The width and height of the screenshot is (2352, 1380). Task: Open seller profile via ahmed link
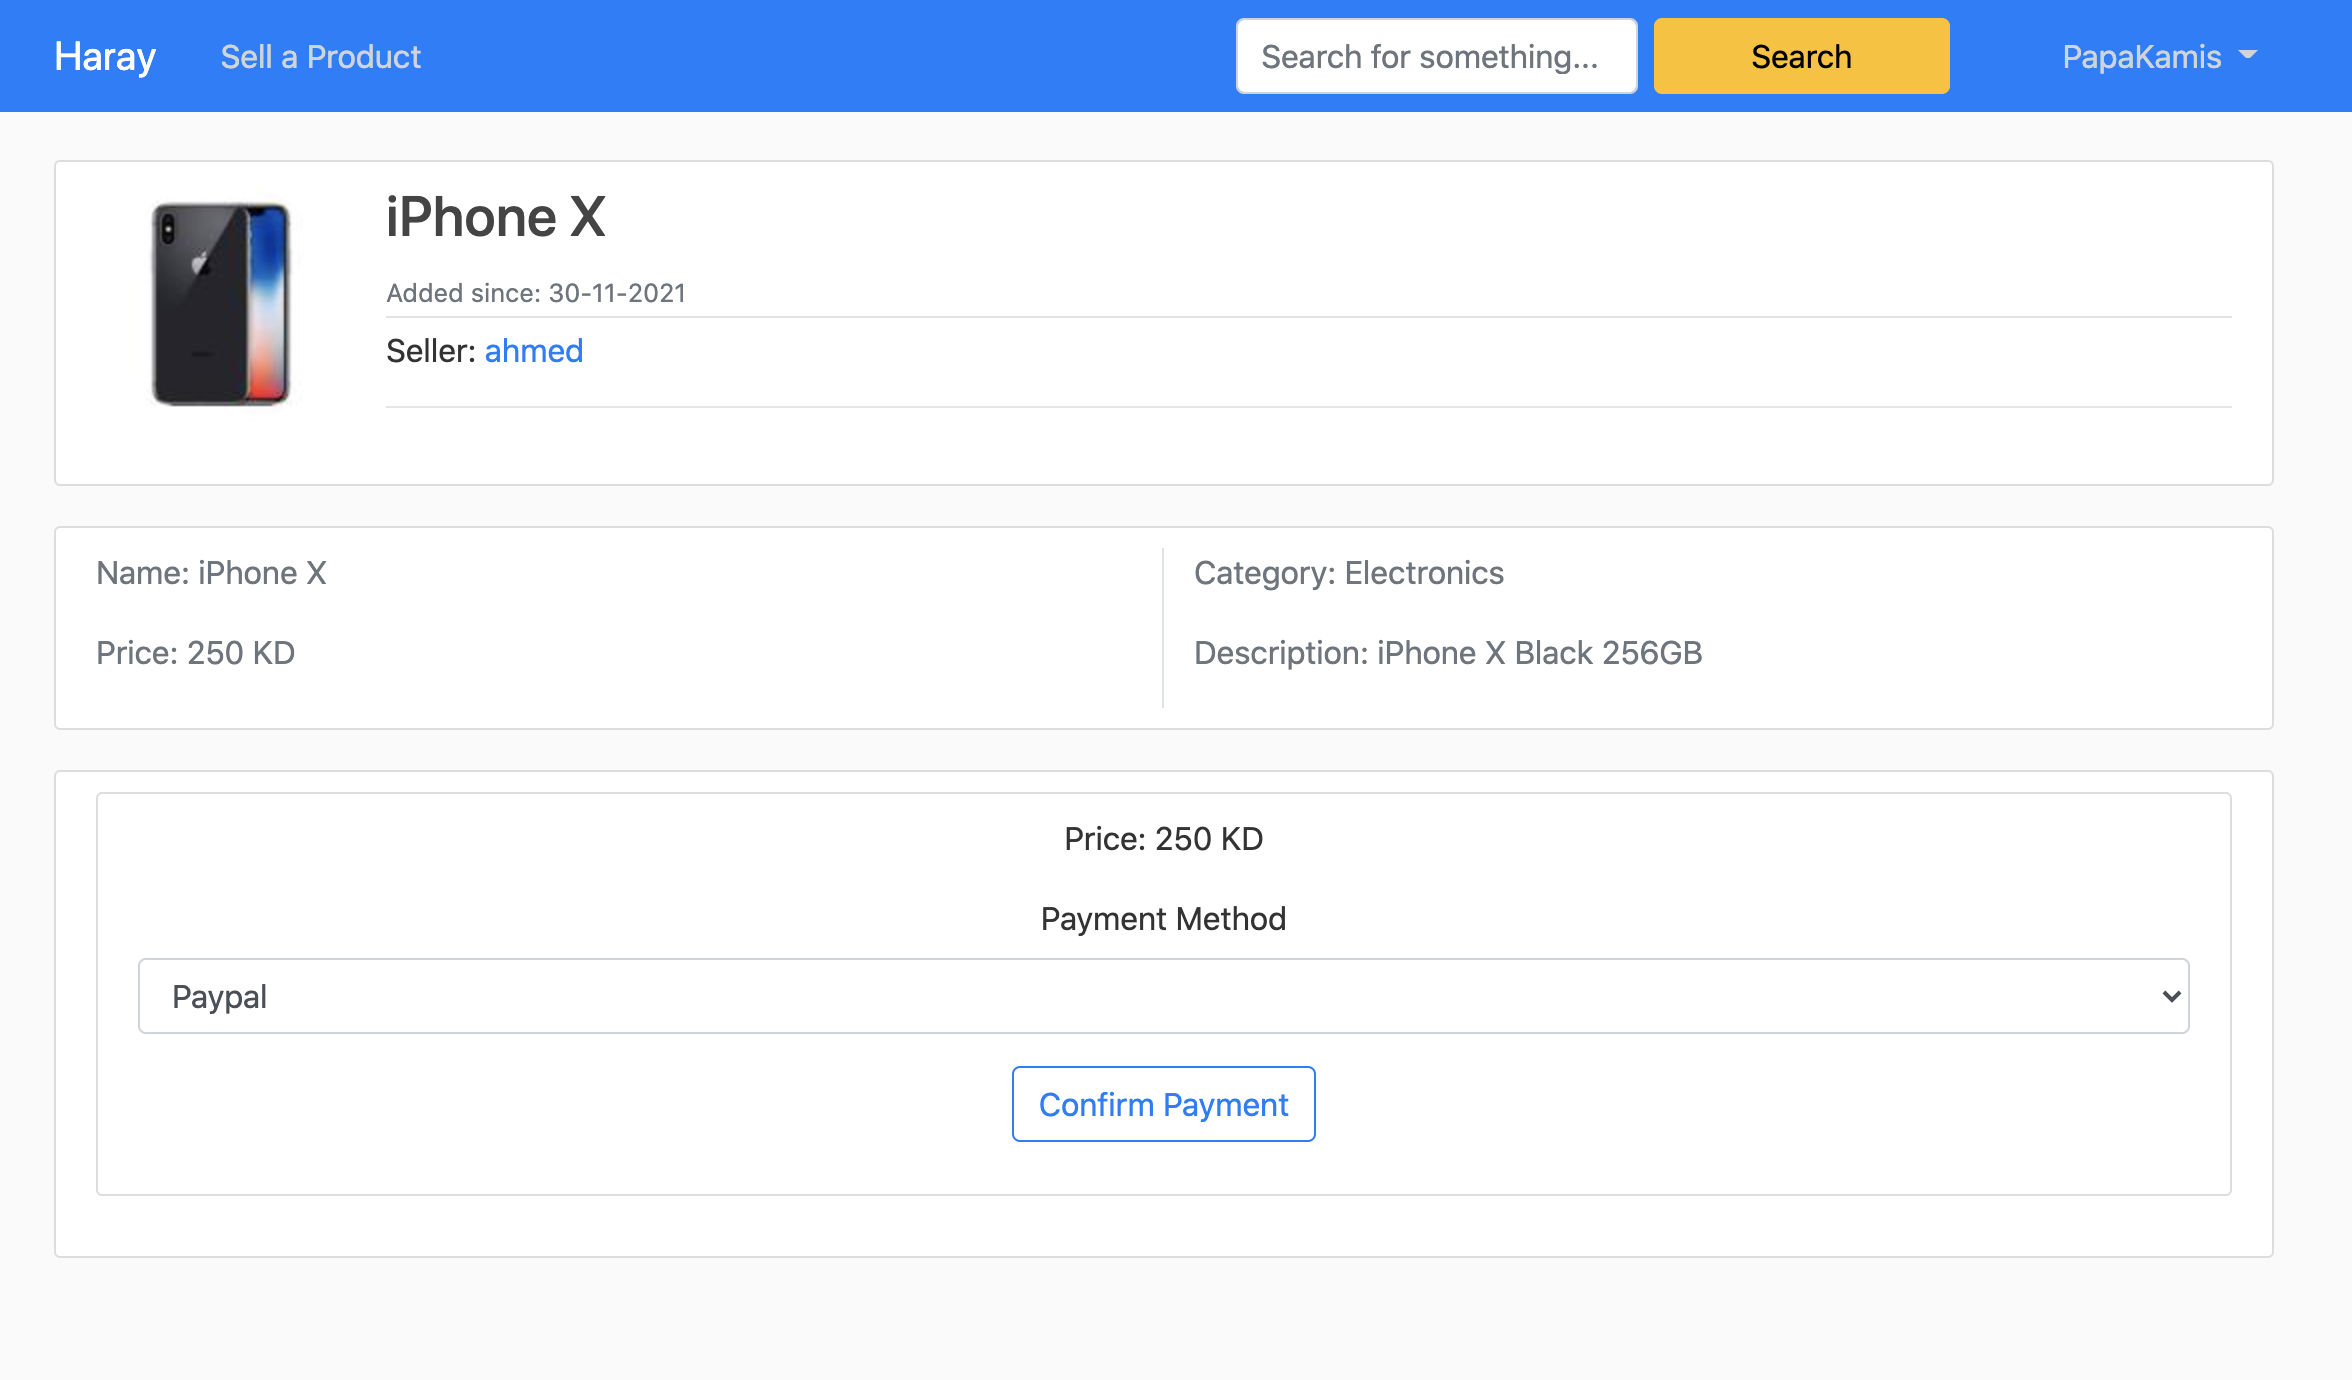(534, 351)
